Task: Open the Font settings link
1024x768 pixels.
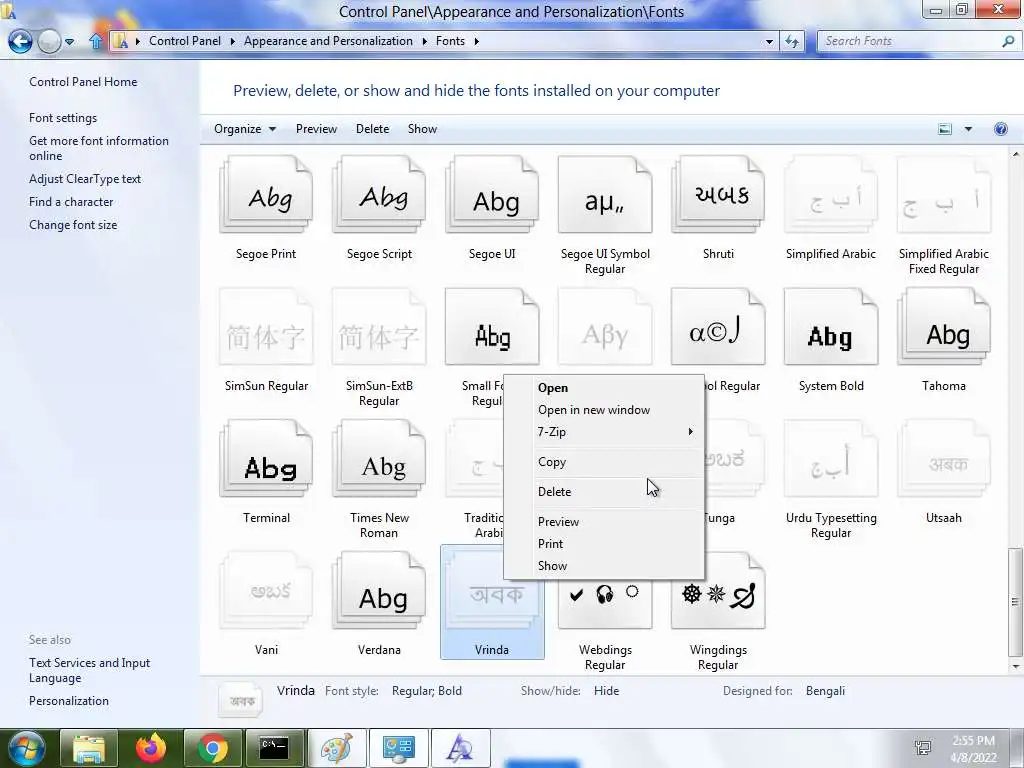Action: [x=63, y=118]
